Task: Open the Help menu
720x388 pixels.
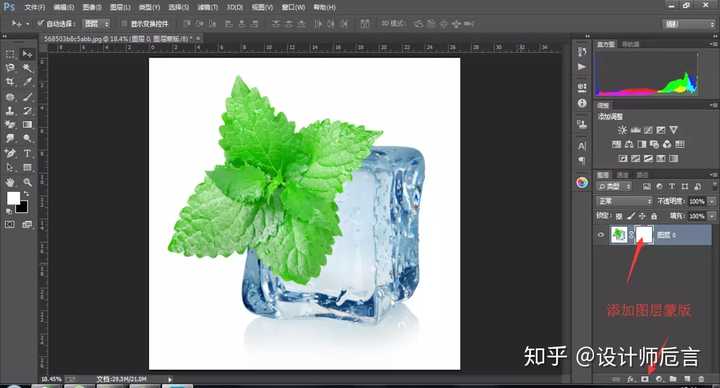Action: pyautogui.click(x=324, y=7)
